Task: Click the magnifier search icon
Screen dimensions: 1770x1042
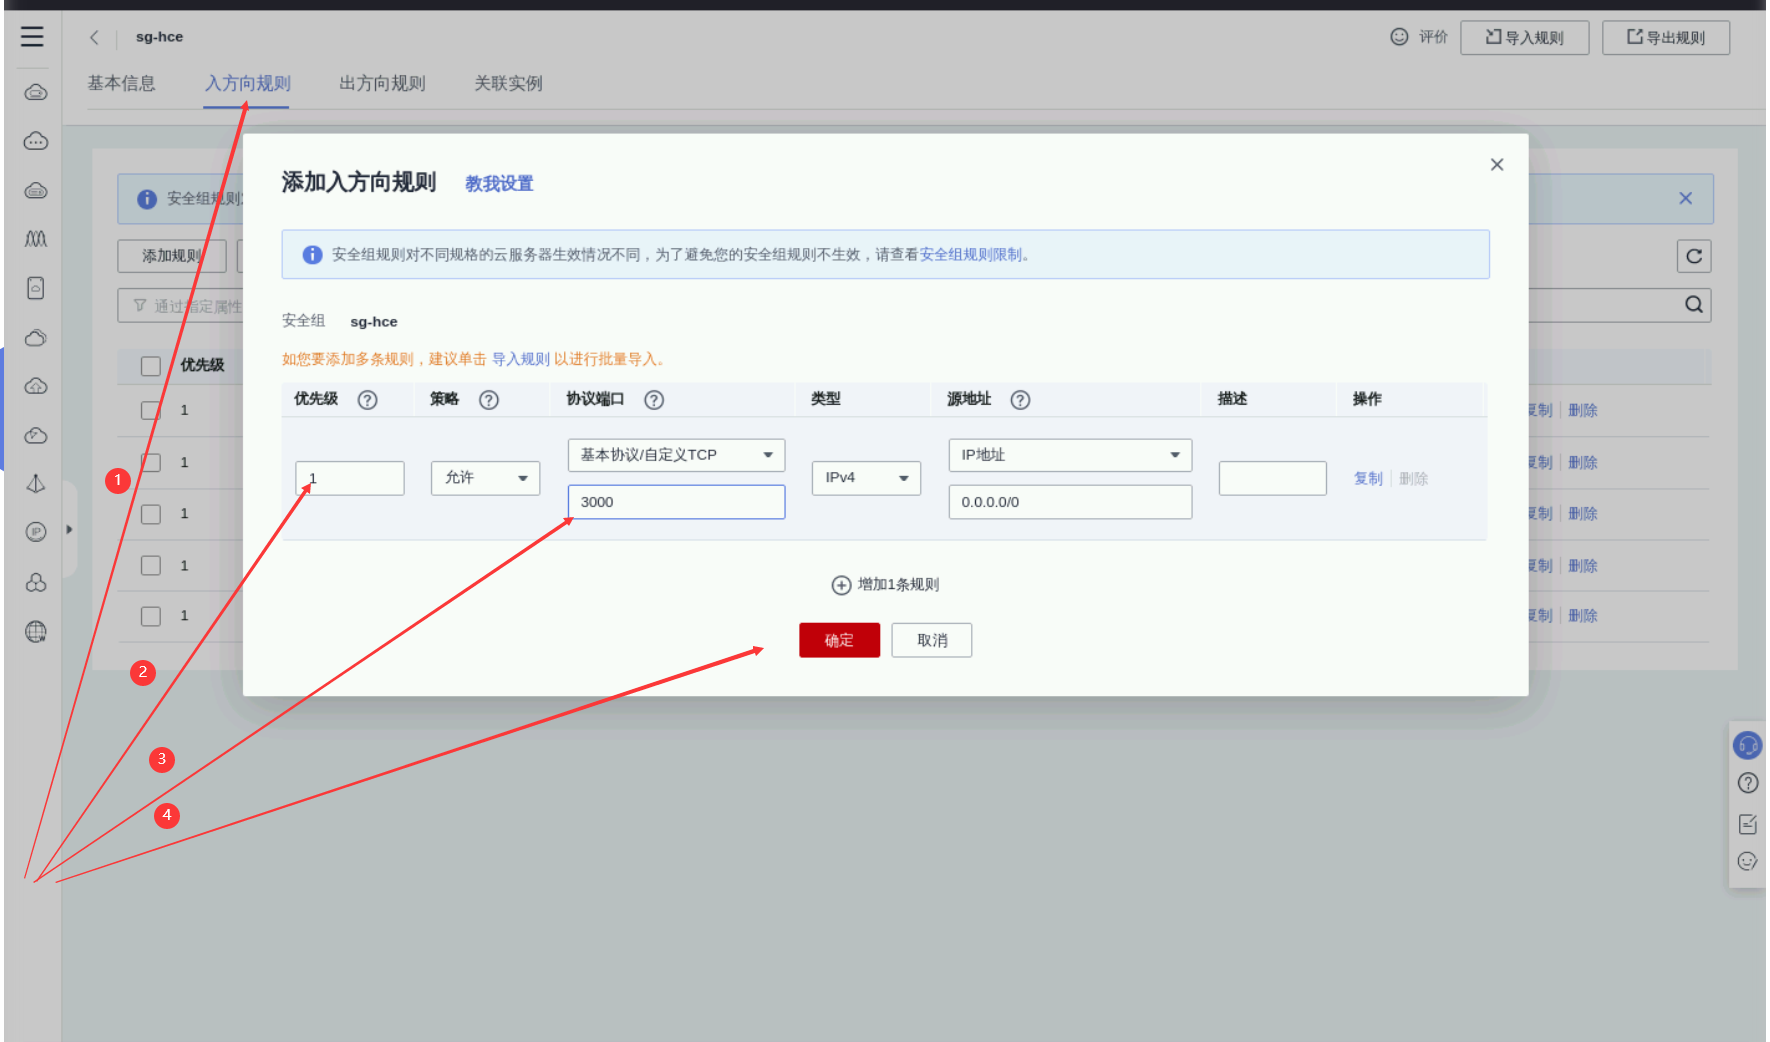Action: [1694, 305]
